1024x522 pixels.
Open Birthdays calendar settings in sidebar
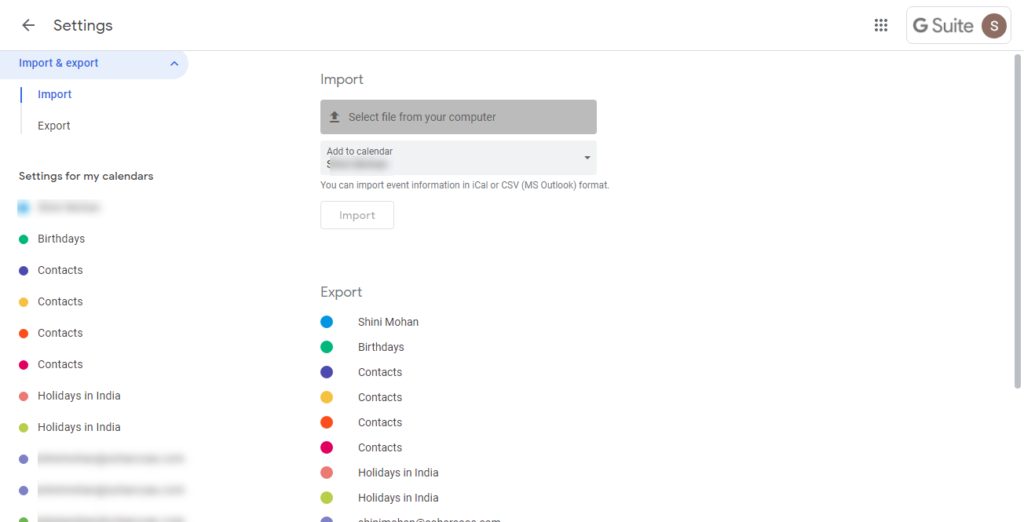[x=61, y=239]
